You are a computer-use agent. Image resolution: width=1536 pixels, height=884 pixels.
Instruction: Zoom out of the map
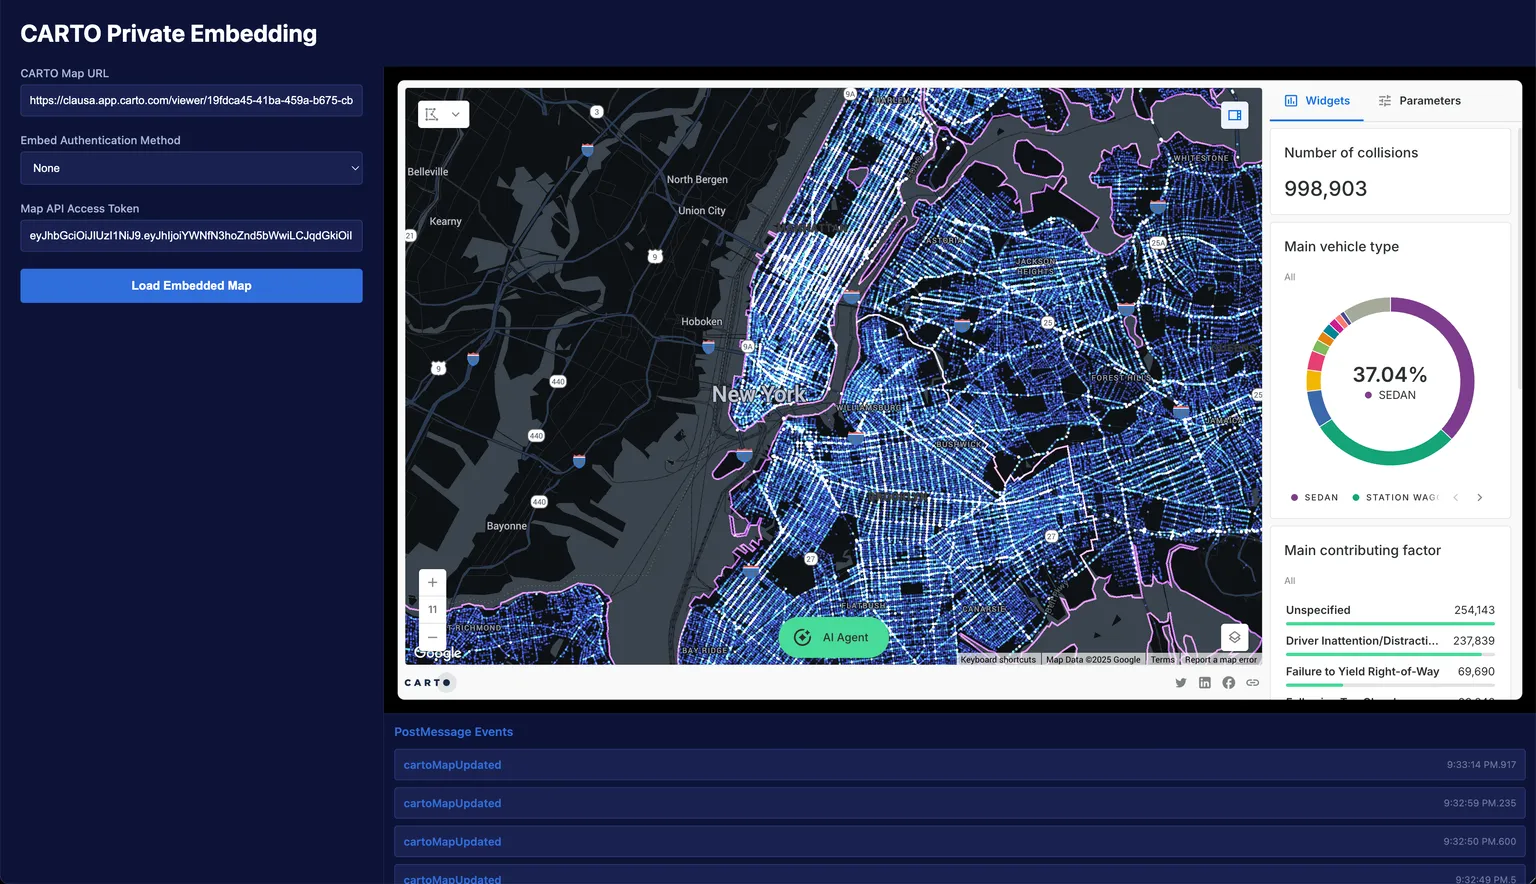(x=432, y=636)
